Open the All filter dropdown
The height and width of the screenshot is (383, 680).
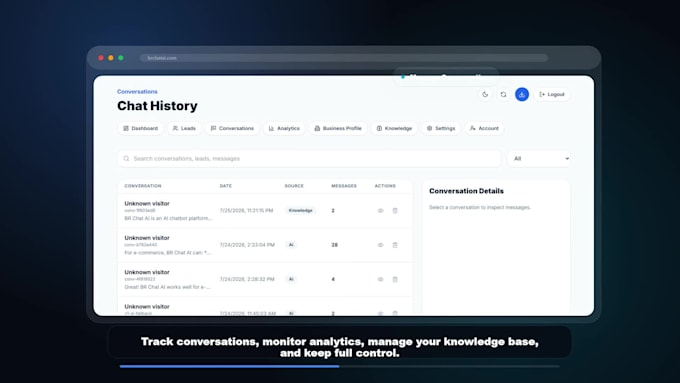(539, 159)
